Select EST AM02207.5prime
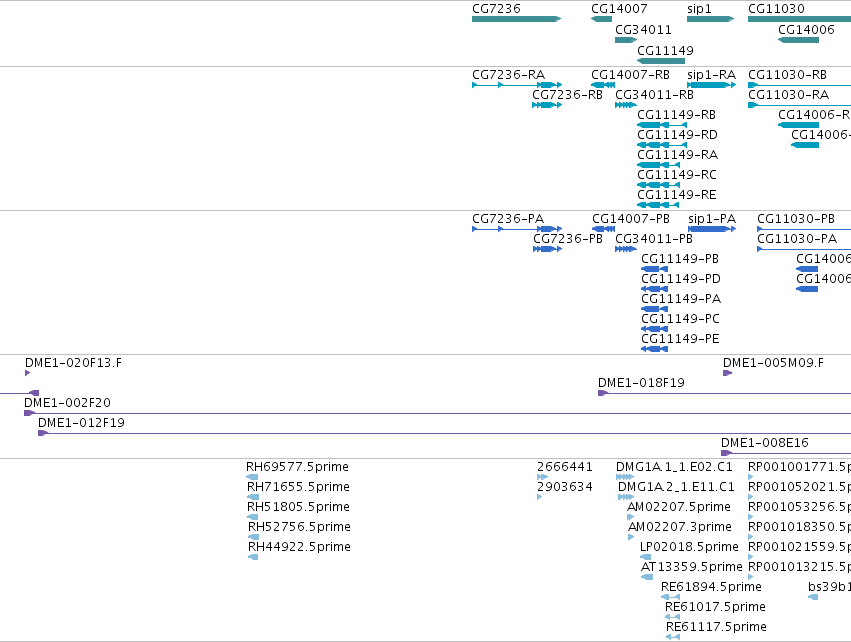The image size is (851, 642). click(x=631, y=517)
